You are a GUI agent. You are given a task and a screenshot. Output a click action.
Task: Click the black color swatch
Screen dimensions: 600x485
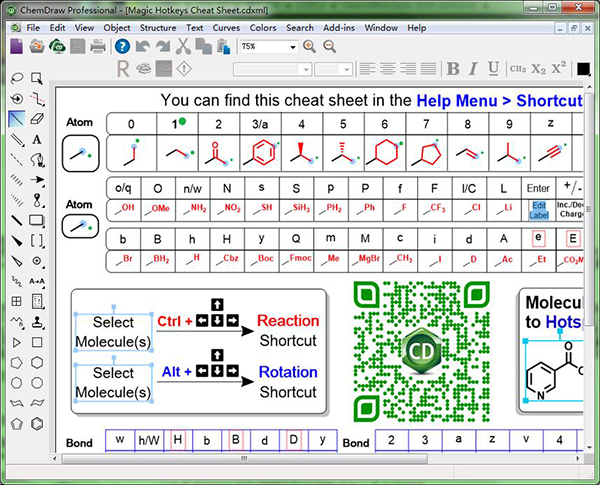[x=583, y=69]
